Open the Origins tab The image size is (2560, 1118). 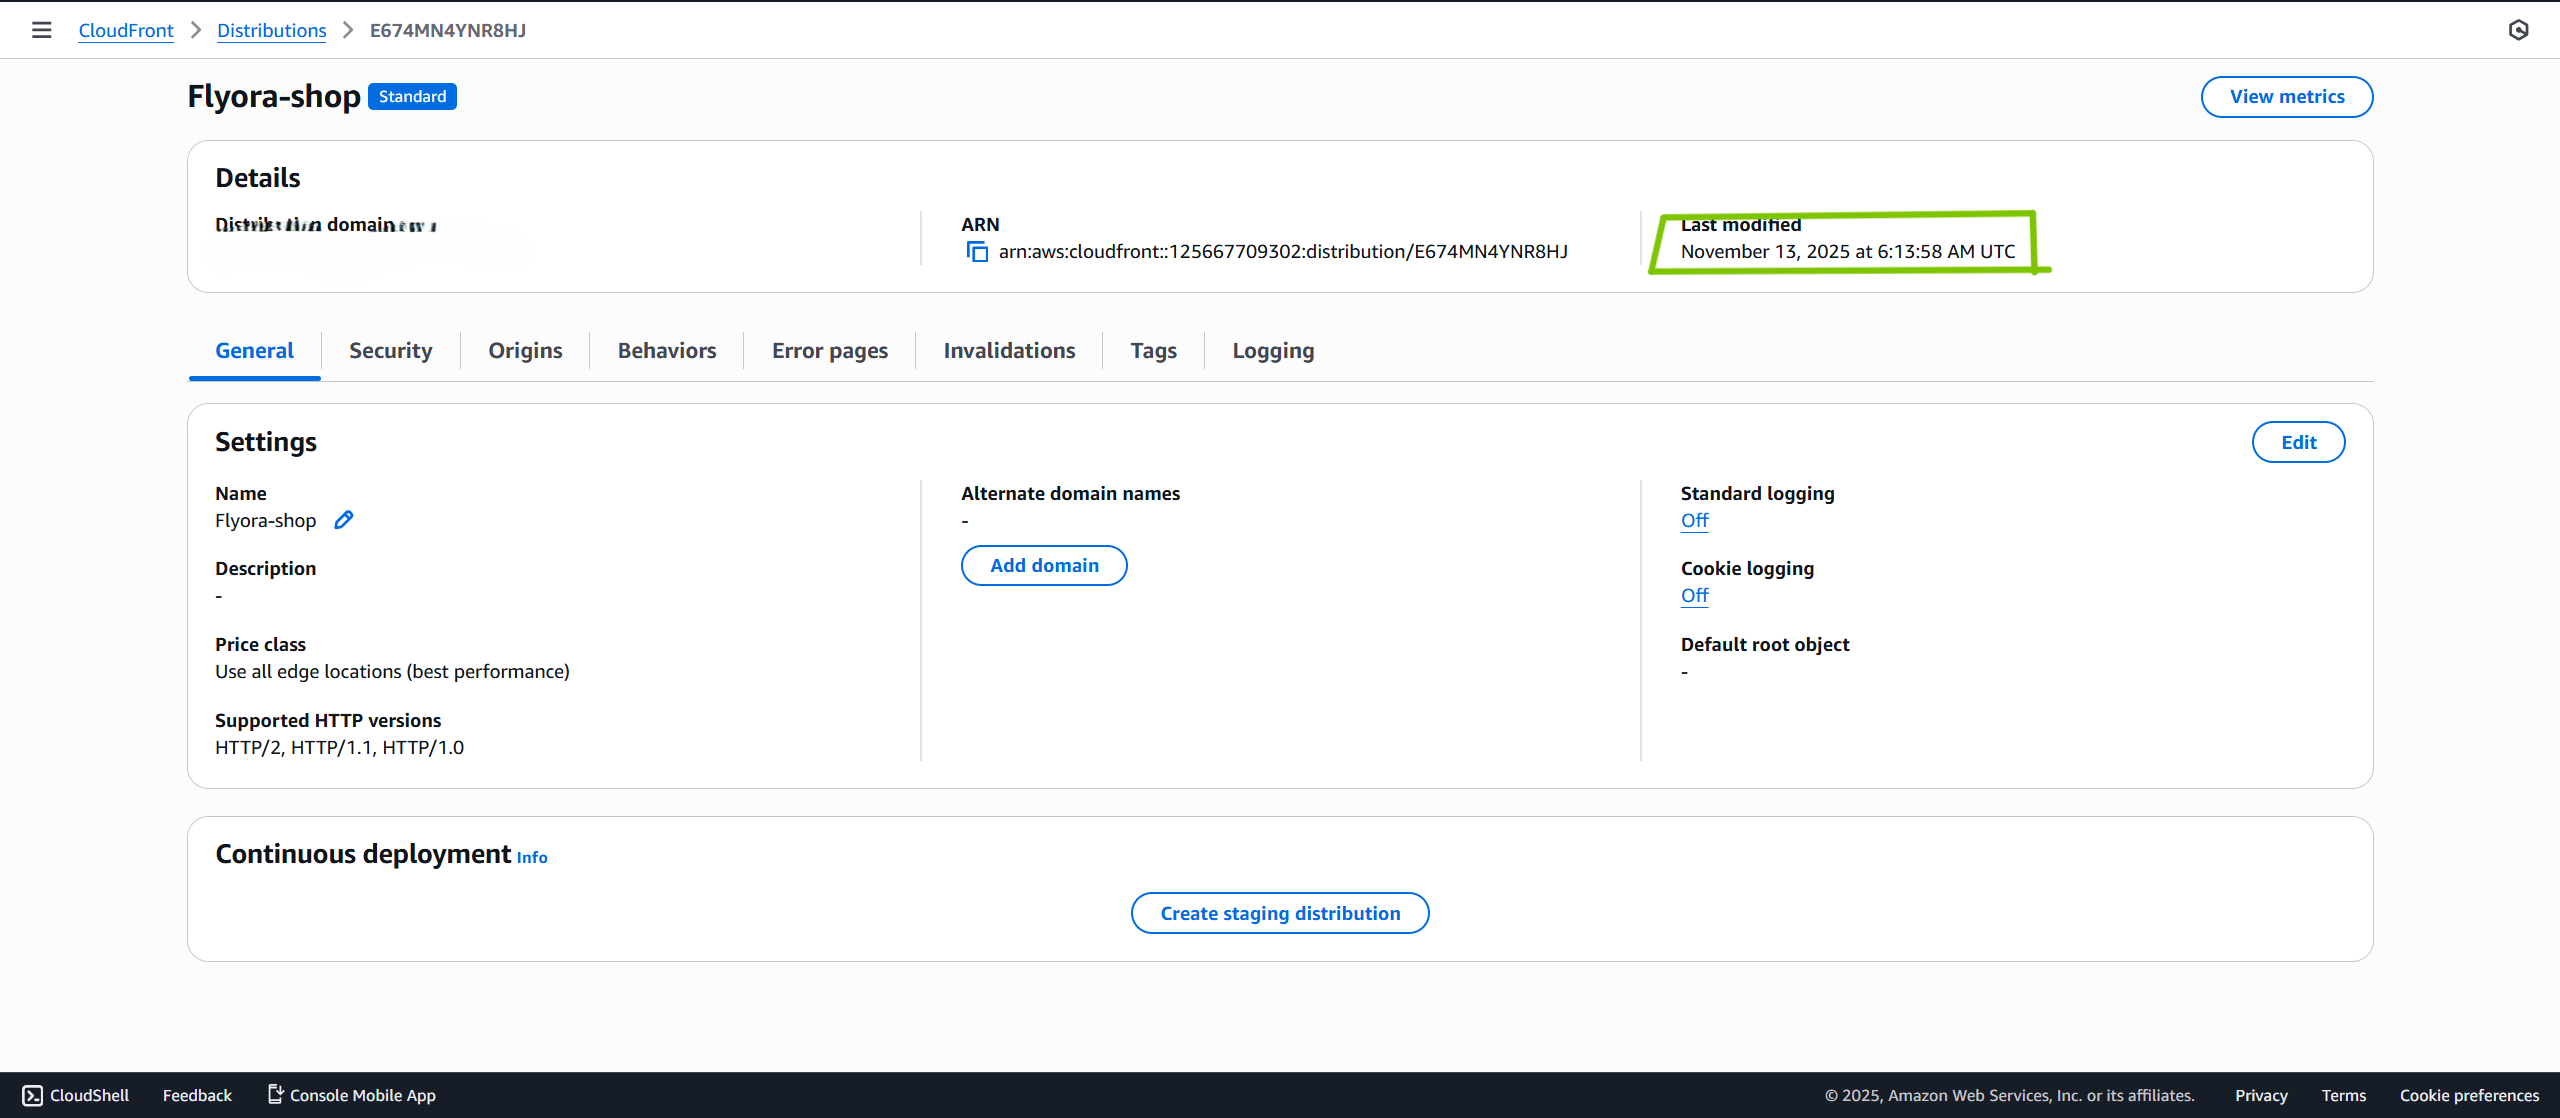(x=525, y=350)
